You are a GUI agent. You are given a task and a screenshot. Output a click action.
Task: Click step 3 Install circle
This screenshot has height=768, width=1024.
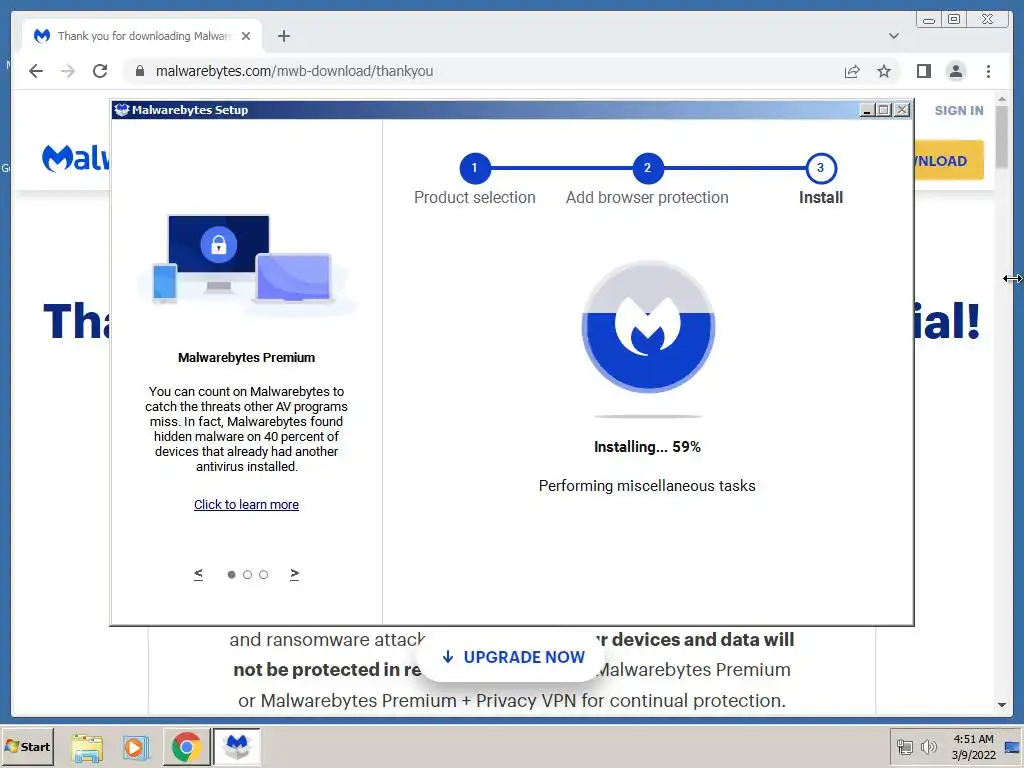[821, 168]
